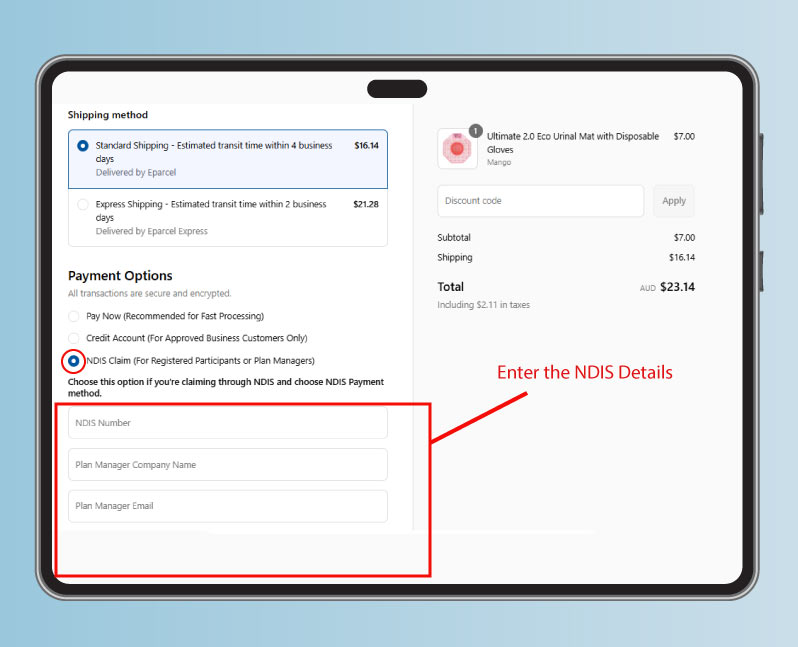Click 'Delivered by Eparcel Express' text

coord(152,231)
